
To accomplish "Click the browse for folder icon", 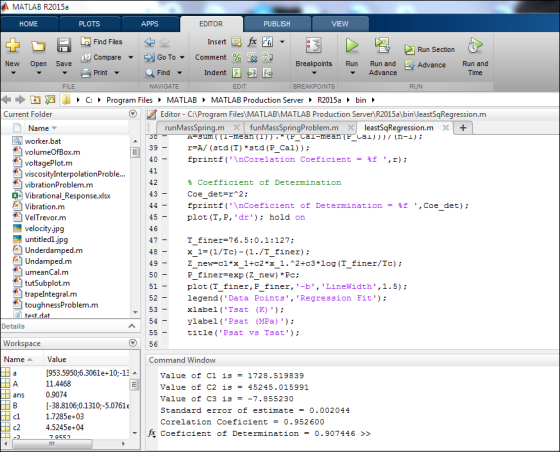I will click(50, 100).
